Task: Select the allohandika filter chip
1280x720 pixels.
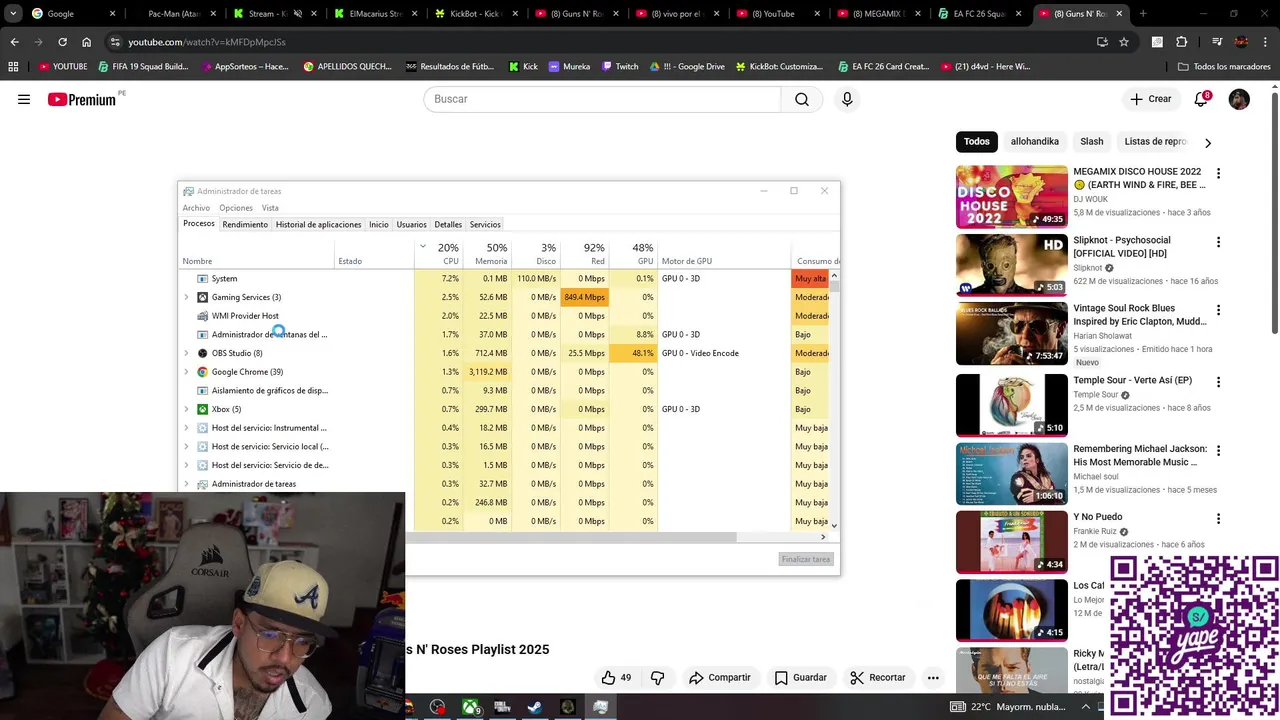Action: 1034,141
